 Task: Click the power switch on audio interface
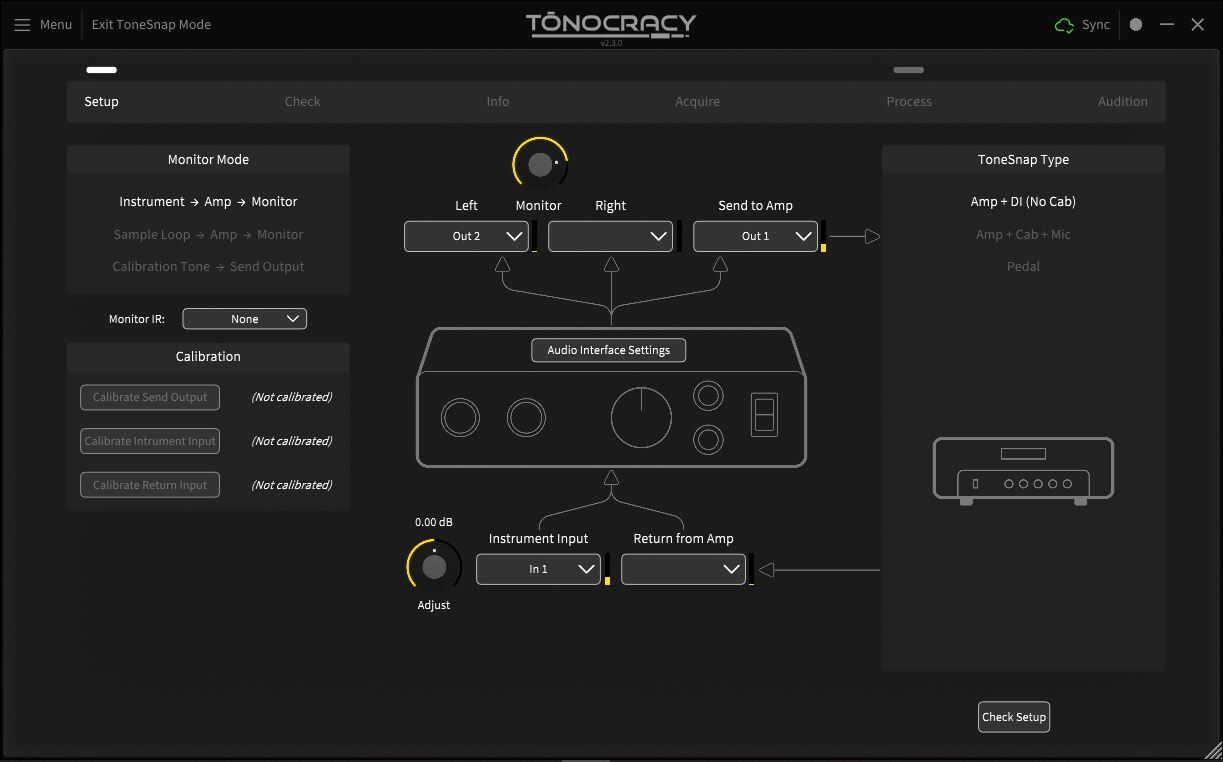tap(764, 413)
